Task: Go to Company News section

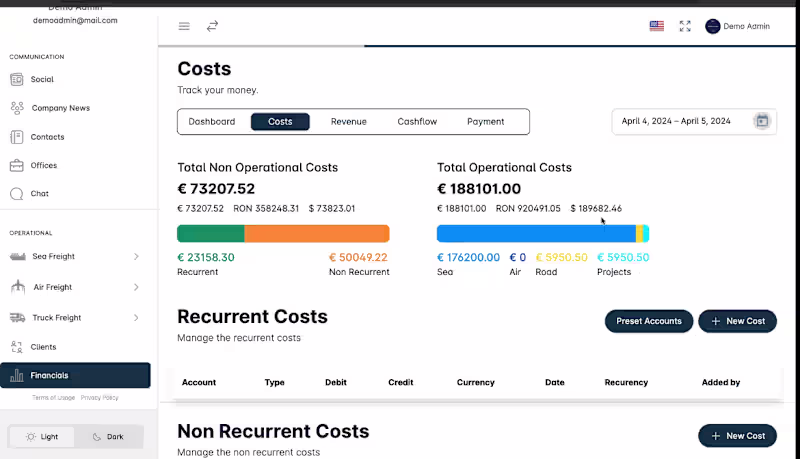Action: [x=60, y=108]
